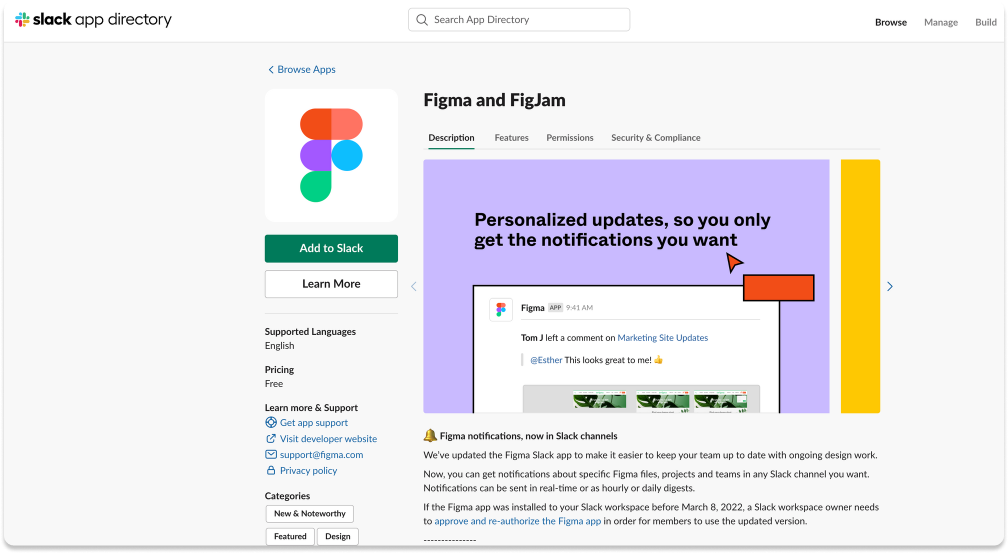The height and width of the screenshot is (554, 1008).
Task: Click the Learn More button
Action: click(x=331, y=284)
